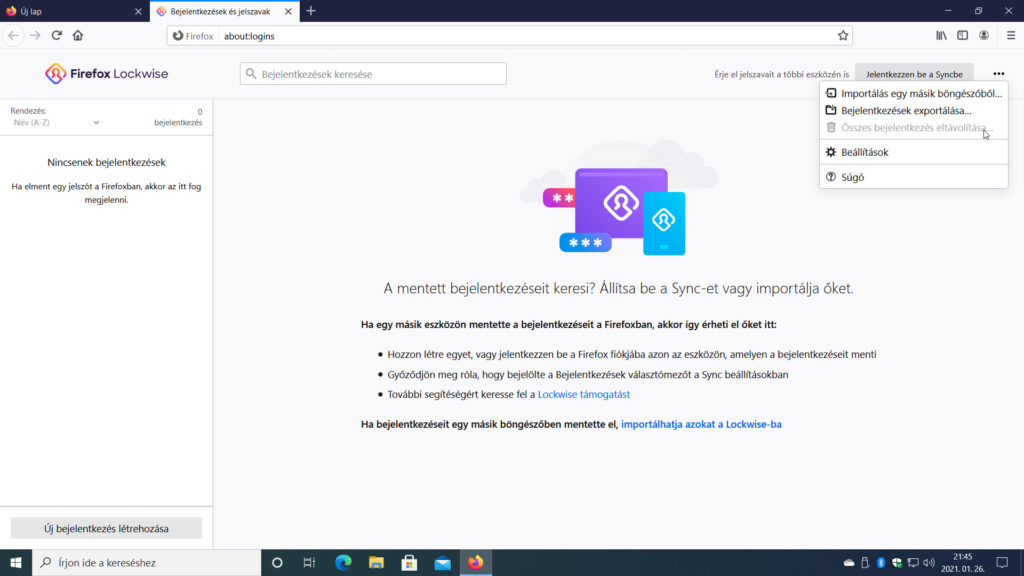The height and width of the screenshot is (576, 1024).
Task: Click Jelentkezzen be a Syncbe button
Action: (x=914, y=74)
